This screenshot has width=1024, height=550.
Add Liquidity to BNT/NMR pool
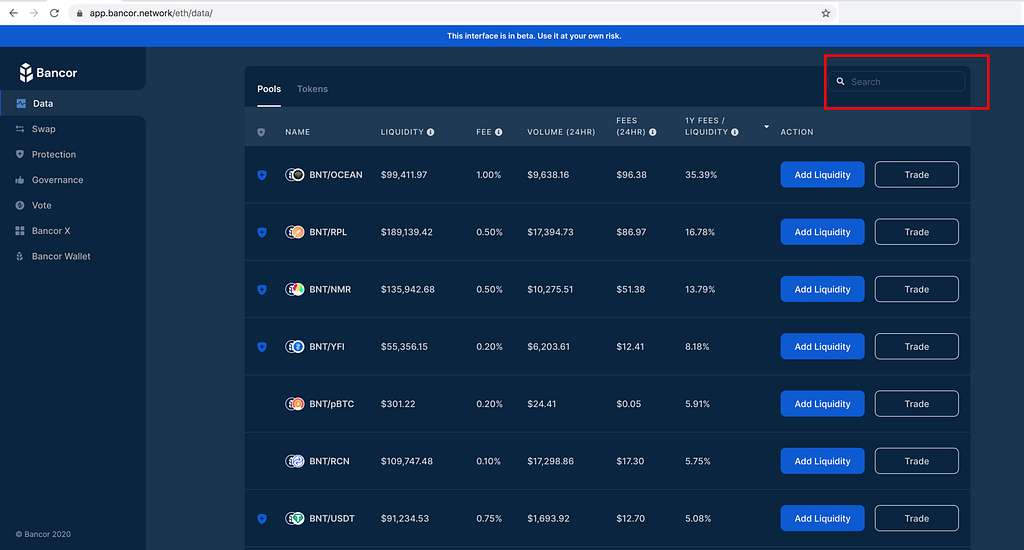pyautogui.click(x=822, y=289)
